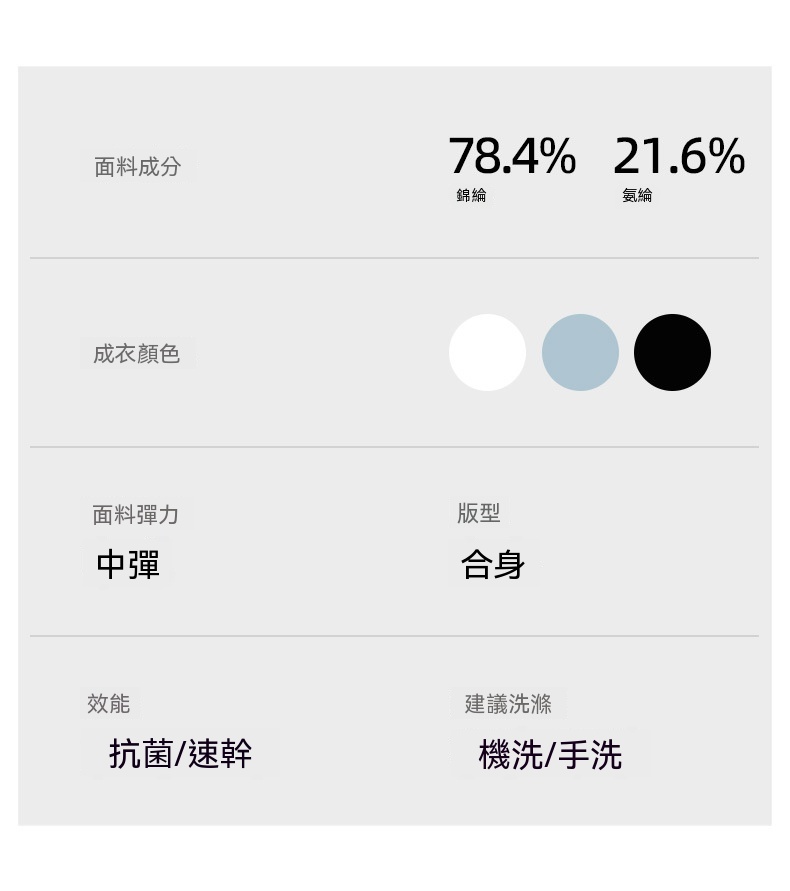Click the 建議洗滌 heading
The image size is (790, 891).
[508, 704]
